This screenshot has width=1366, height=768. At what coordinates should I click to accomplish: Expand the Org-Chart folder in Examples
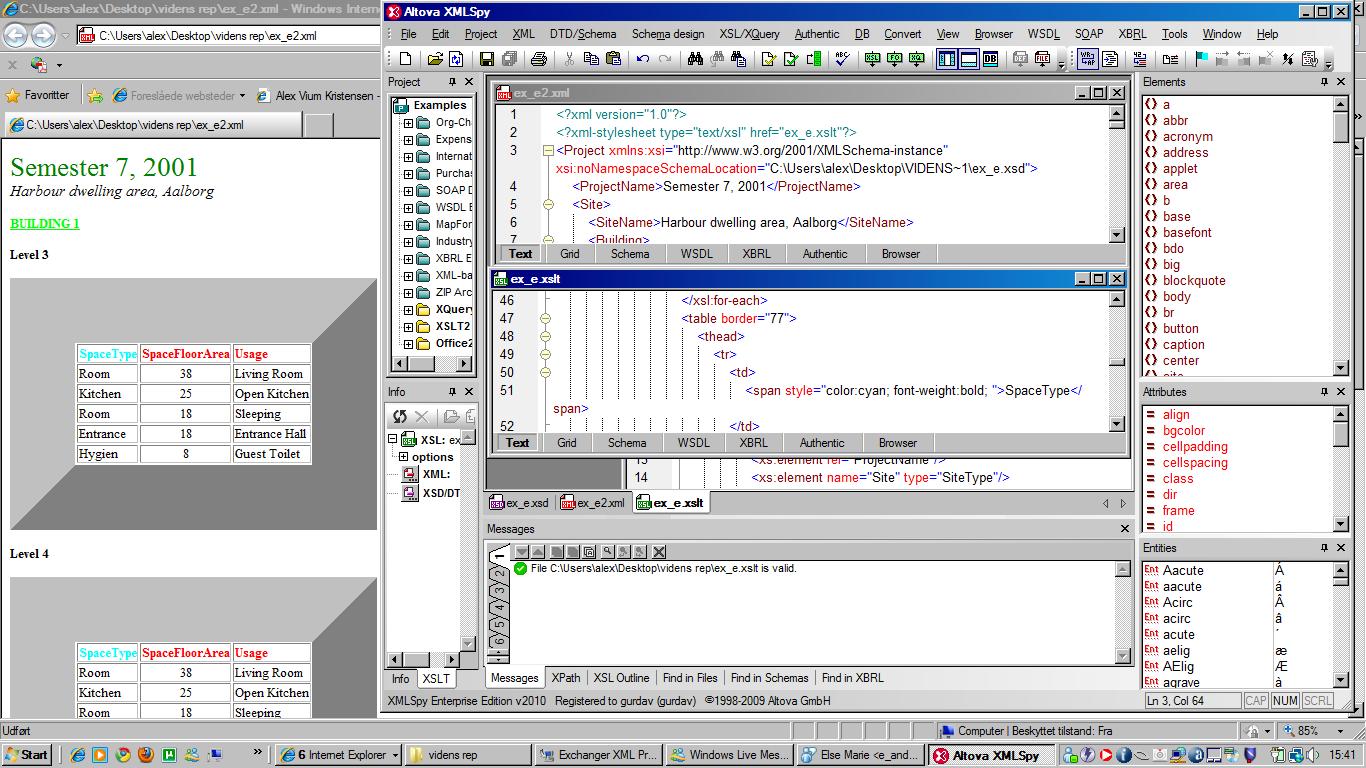point(408,123)
